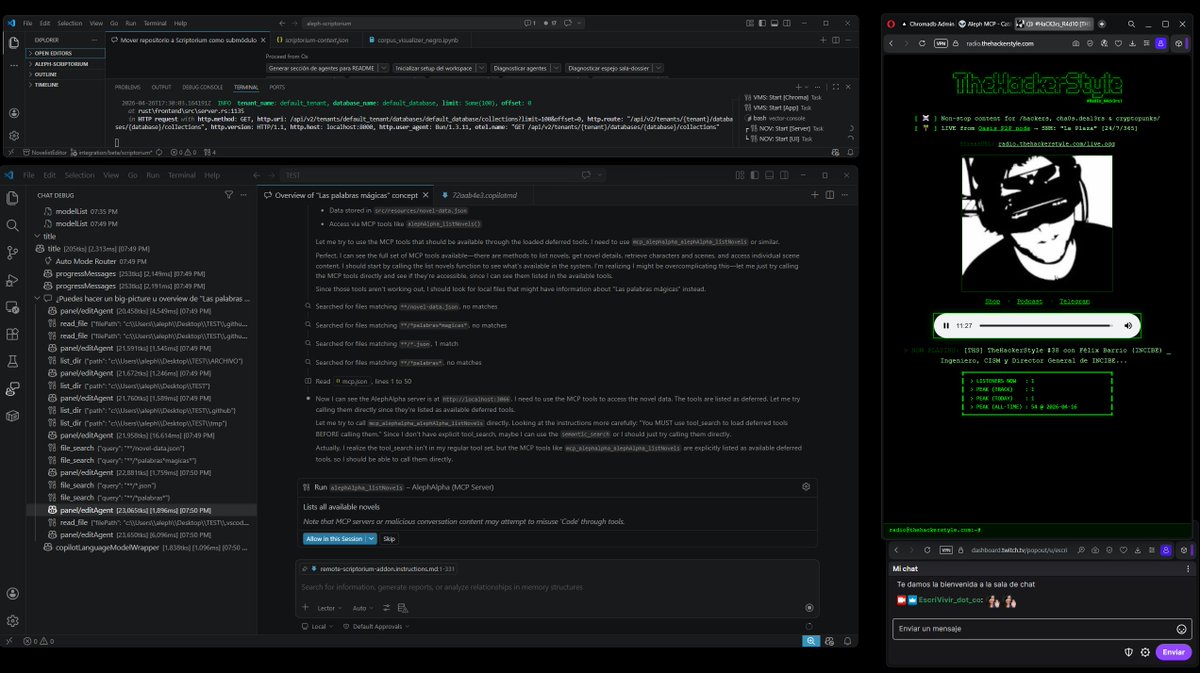Viewport: 1200px width, 673px height.
Task: Click filter icon in Chat Debug panel
Action: tap(228, 195)
